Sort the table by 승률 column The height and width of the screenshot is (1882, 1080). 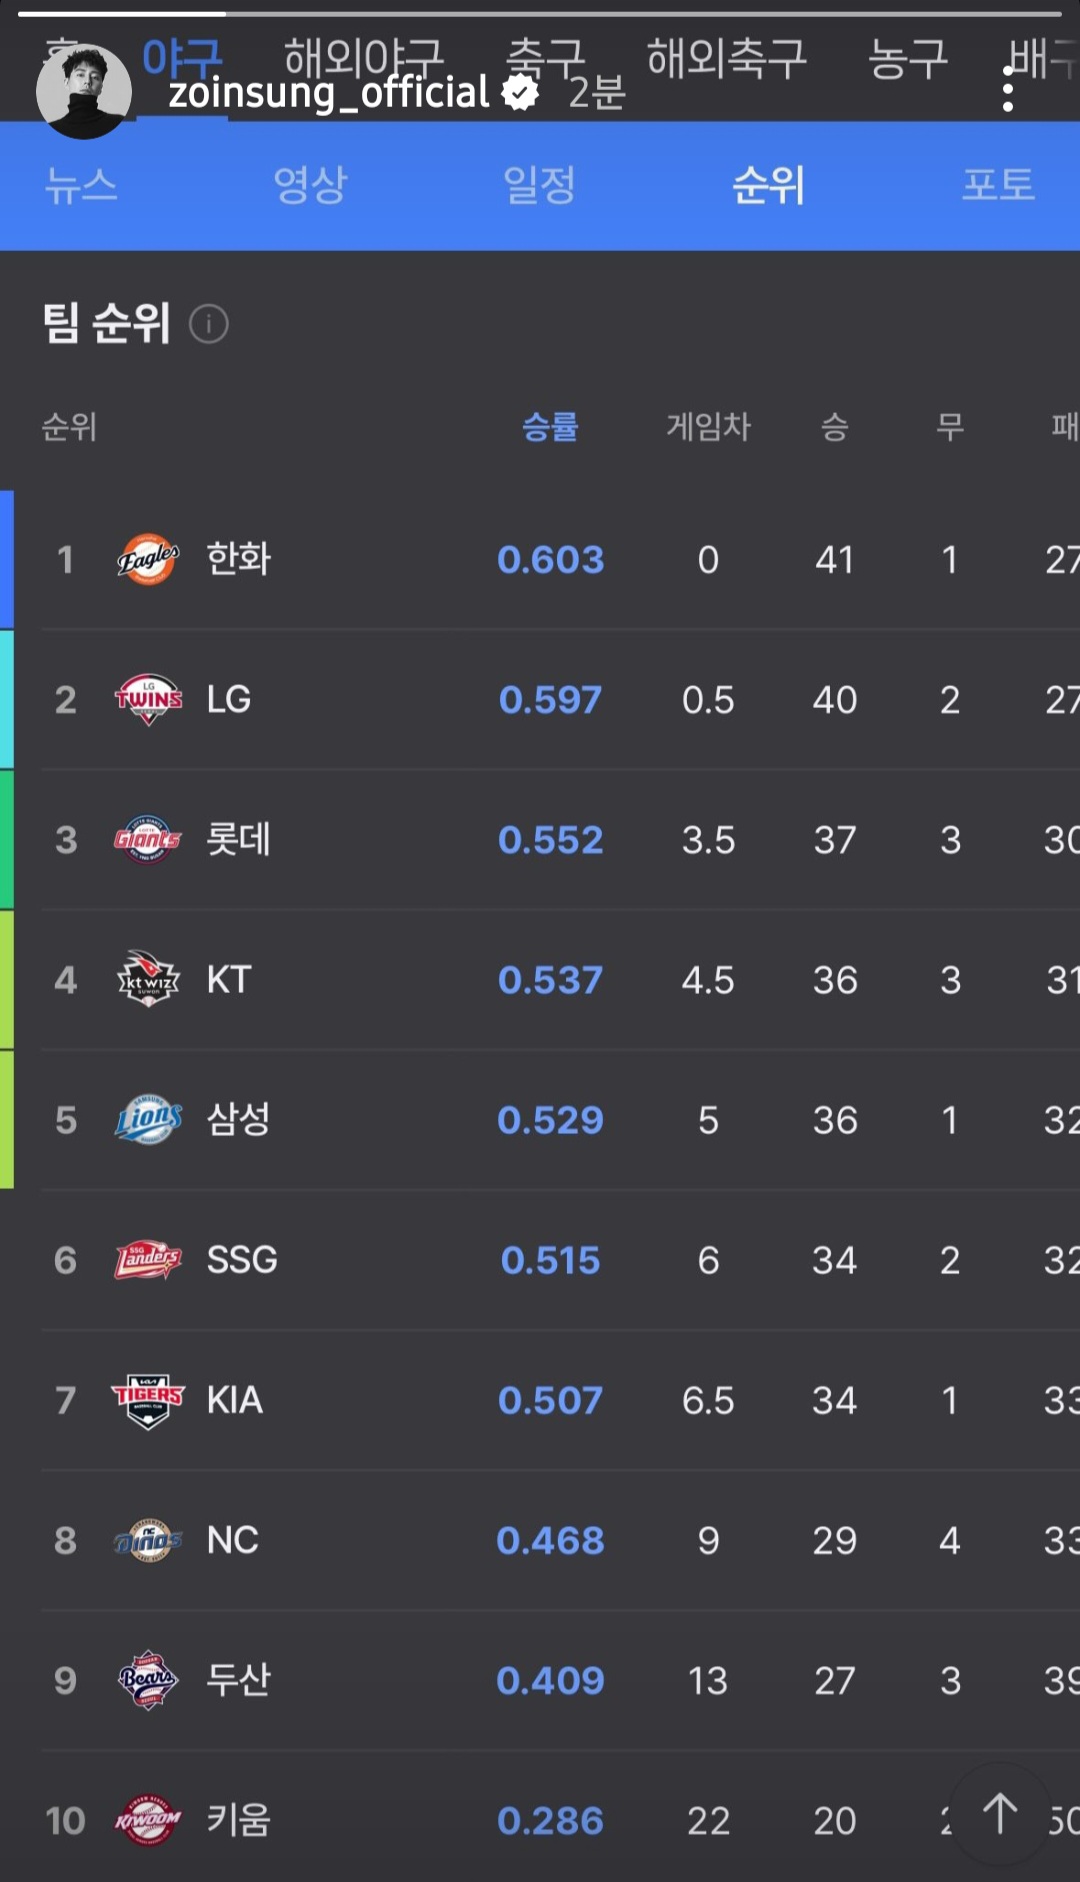click(550, 427)
